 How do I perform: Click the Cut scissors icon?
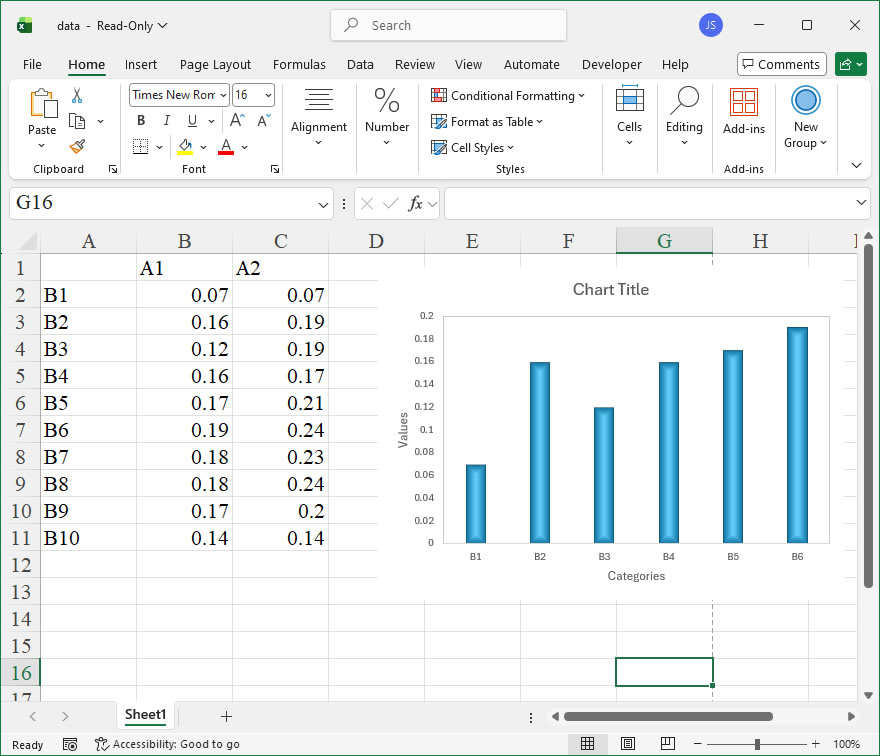click(77, 96)
